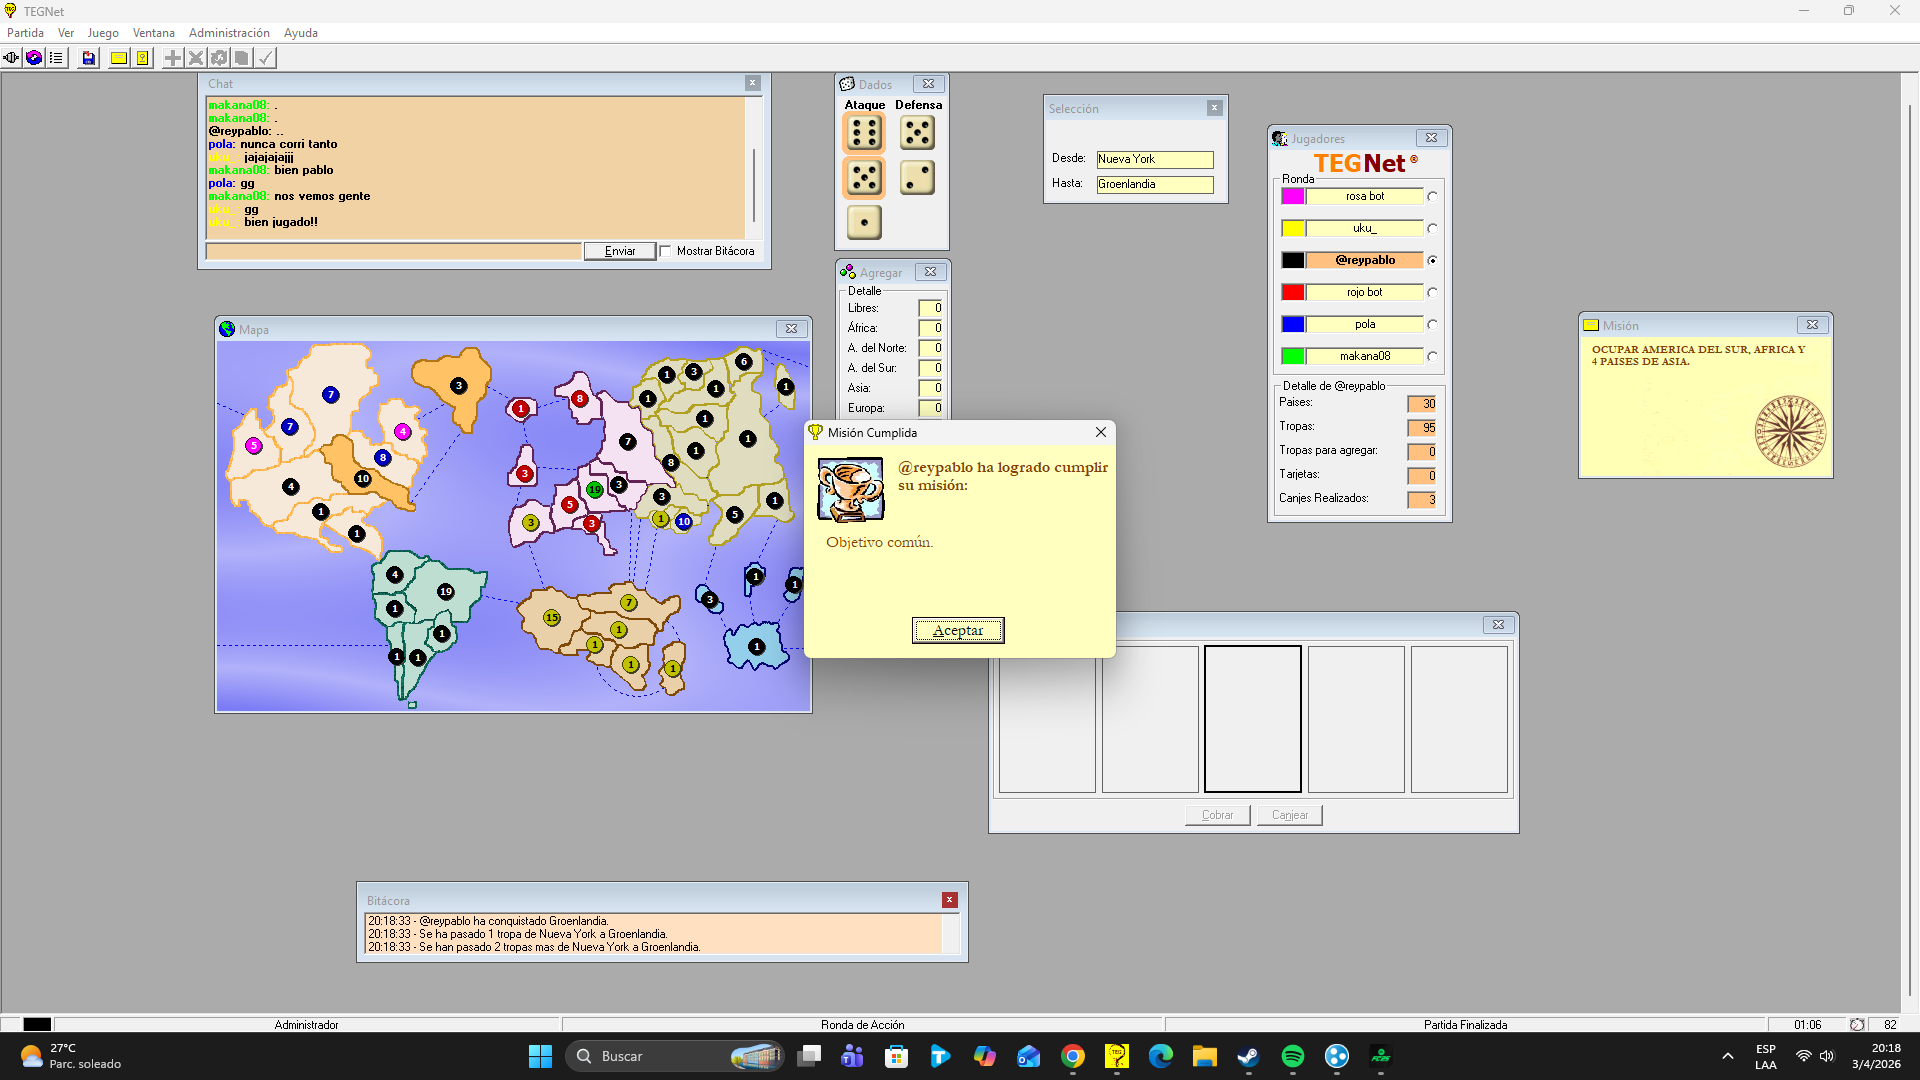Select the radio button next to makana08
The height and width of the screenshot is (1080, 1920).
pos(1432,356)
